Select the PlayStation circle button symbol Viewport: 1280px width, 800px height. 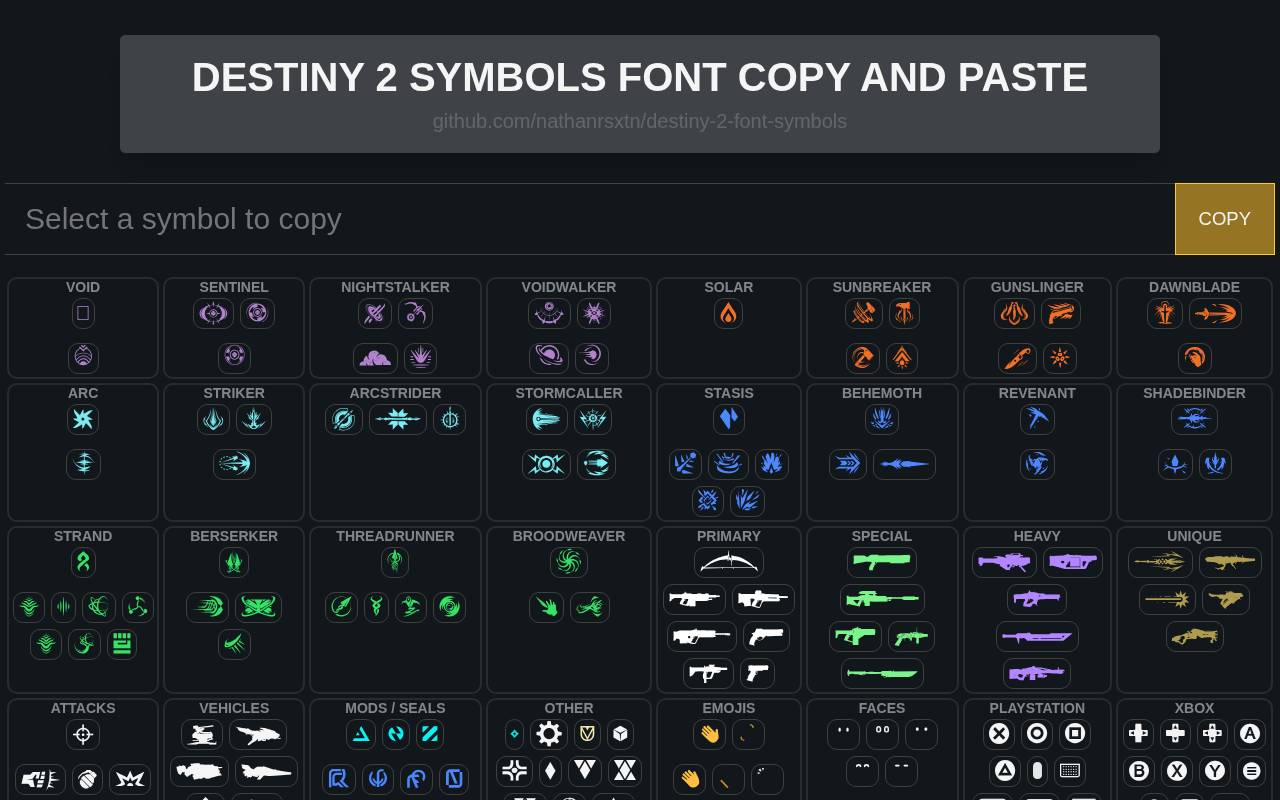coord(1037,734)
